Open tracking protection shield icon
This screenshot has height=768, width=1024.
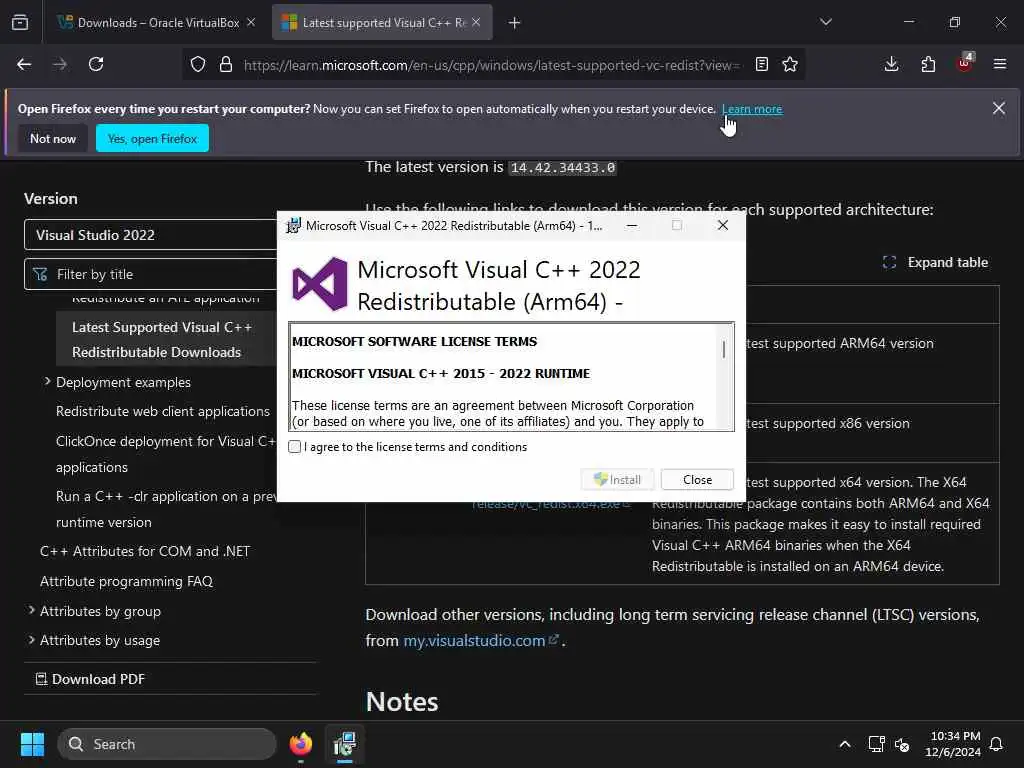tap(198, 64)
